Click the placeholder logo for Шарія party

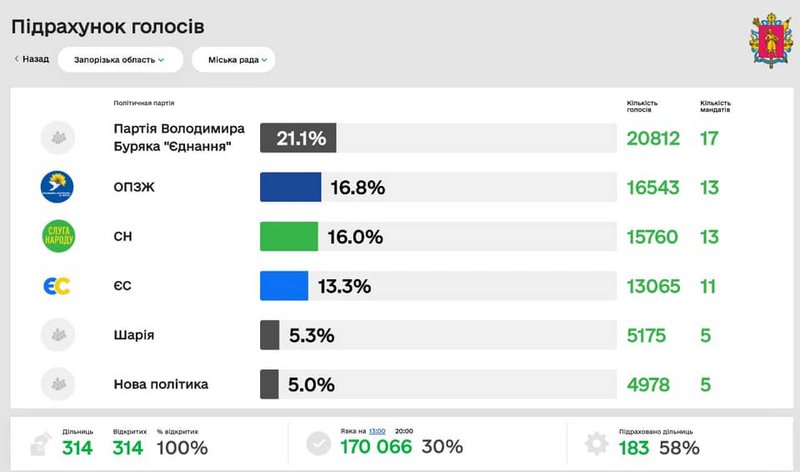(x=56, y=335)
